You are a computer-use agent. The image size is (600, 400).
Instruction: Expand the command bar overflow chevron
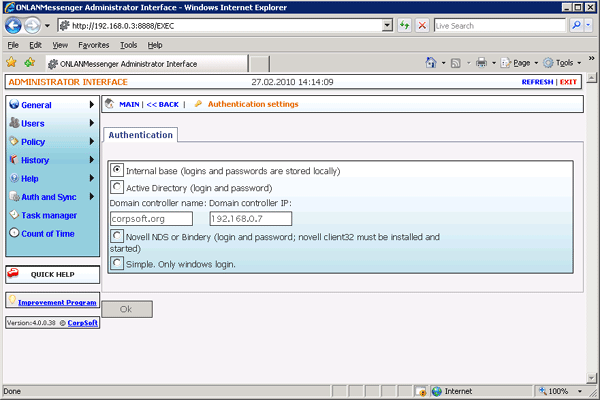pyautogui.click(x=592, y=58)
